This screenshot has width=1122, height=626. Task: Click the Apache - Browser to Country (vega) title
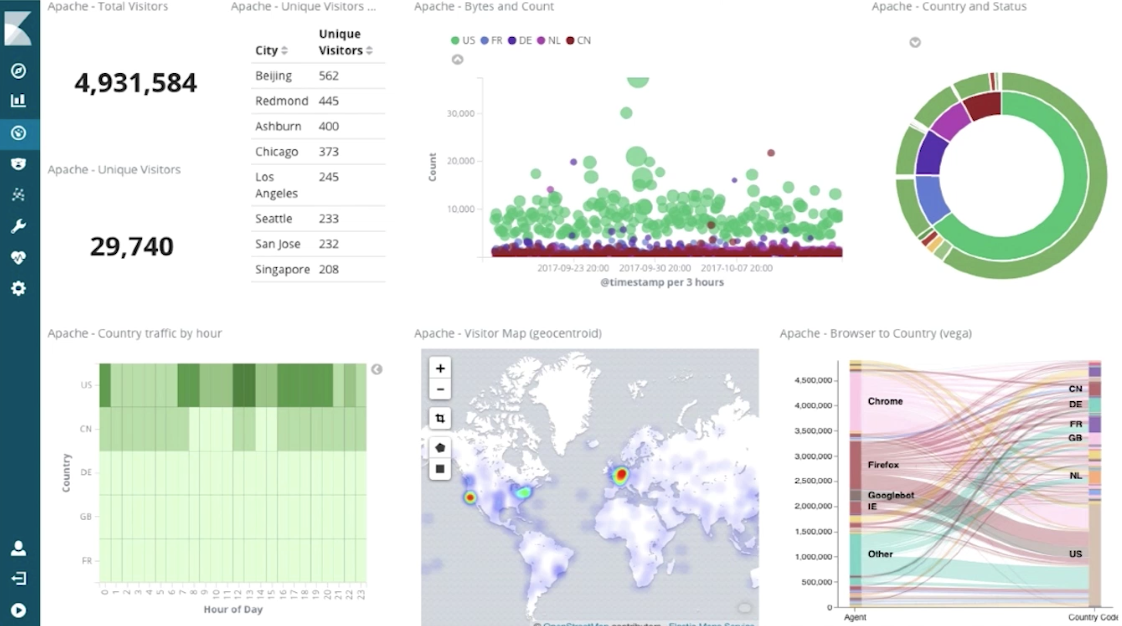(x=876, y=333)
